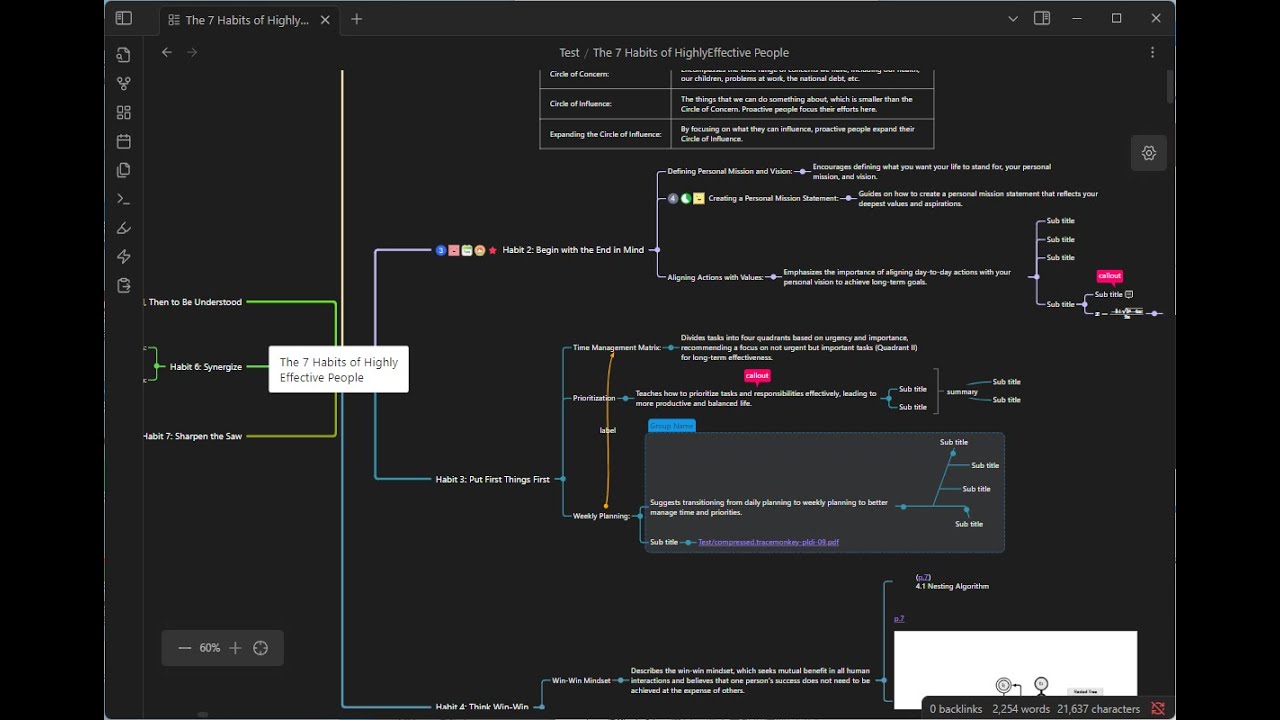Collapse Weekly Planning node dot

640,516
